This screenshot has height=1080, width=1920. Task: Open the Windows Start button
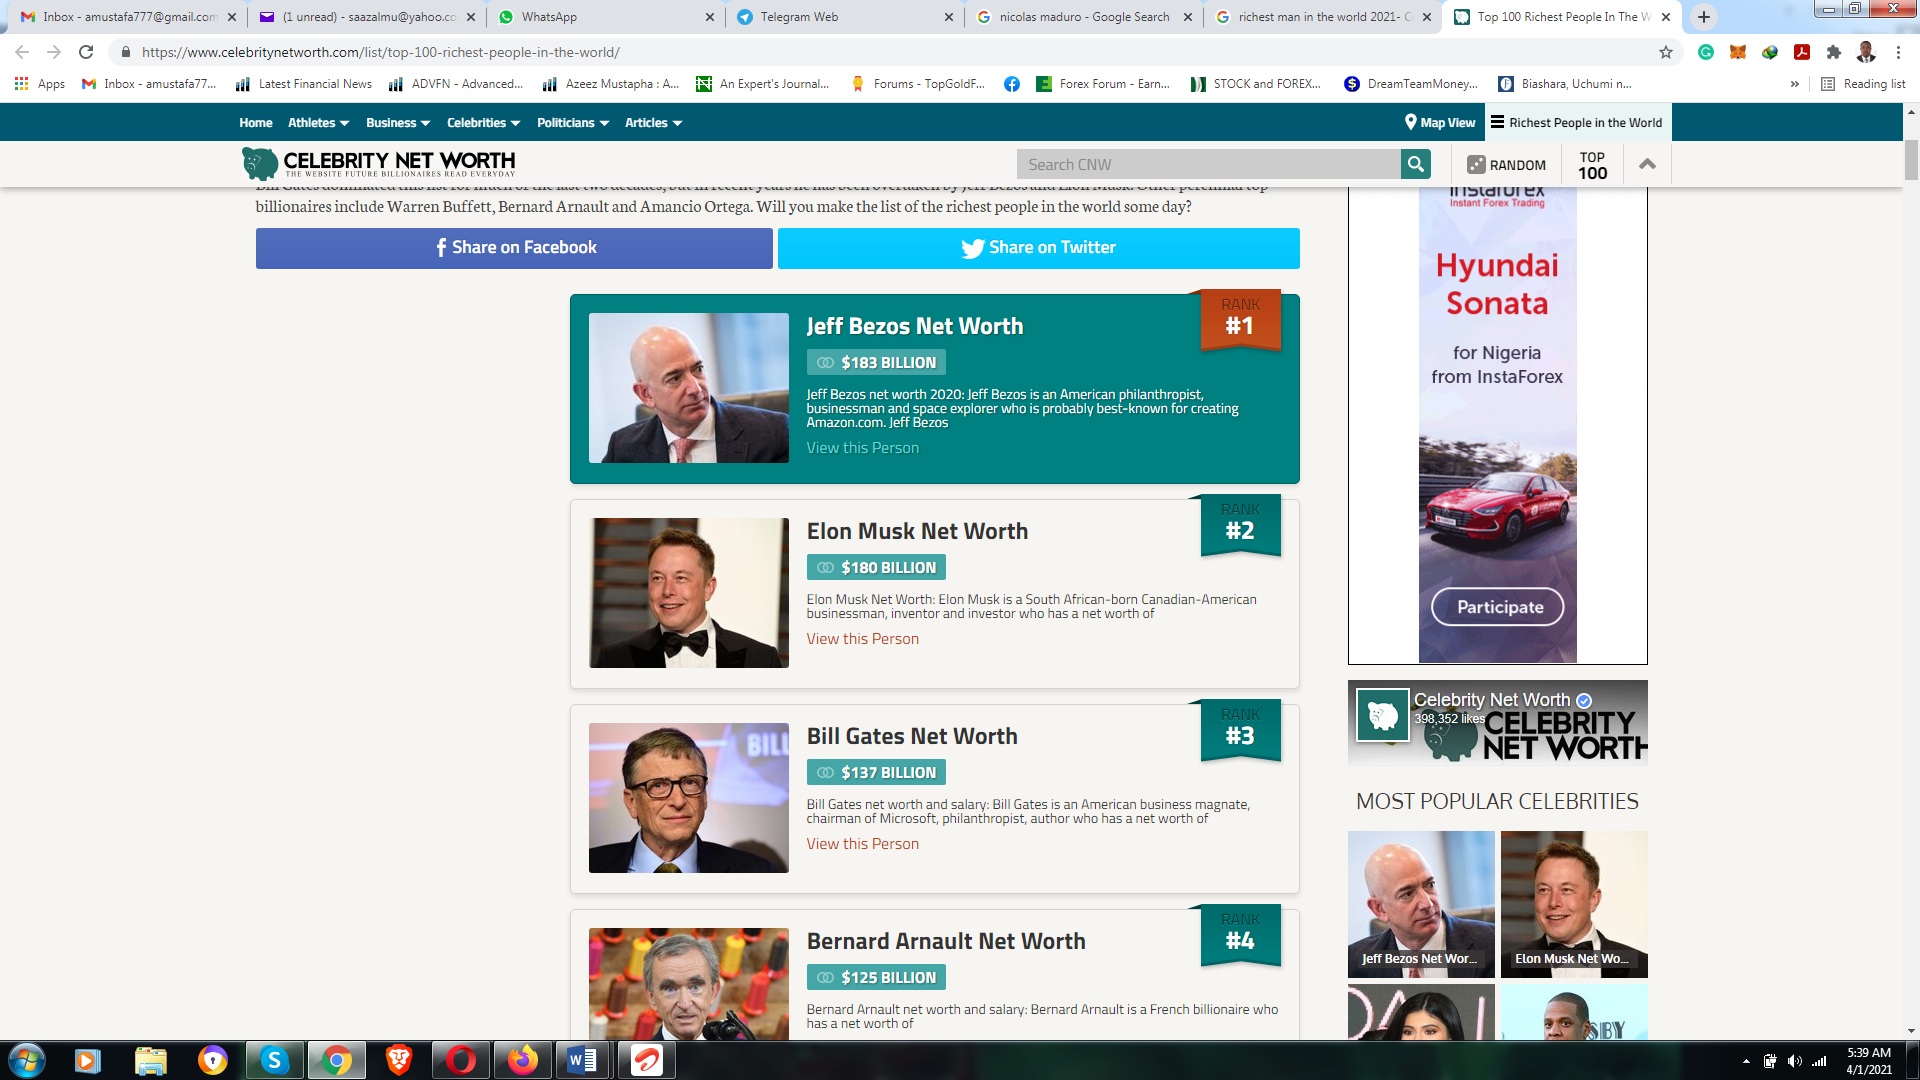[27, 1060]
